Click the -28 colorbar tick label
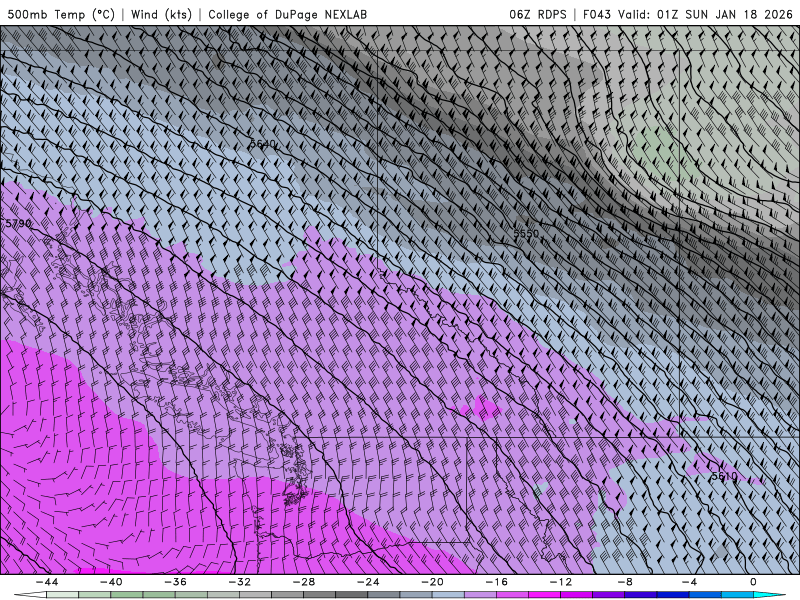800x600 pixels. 304,582
